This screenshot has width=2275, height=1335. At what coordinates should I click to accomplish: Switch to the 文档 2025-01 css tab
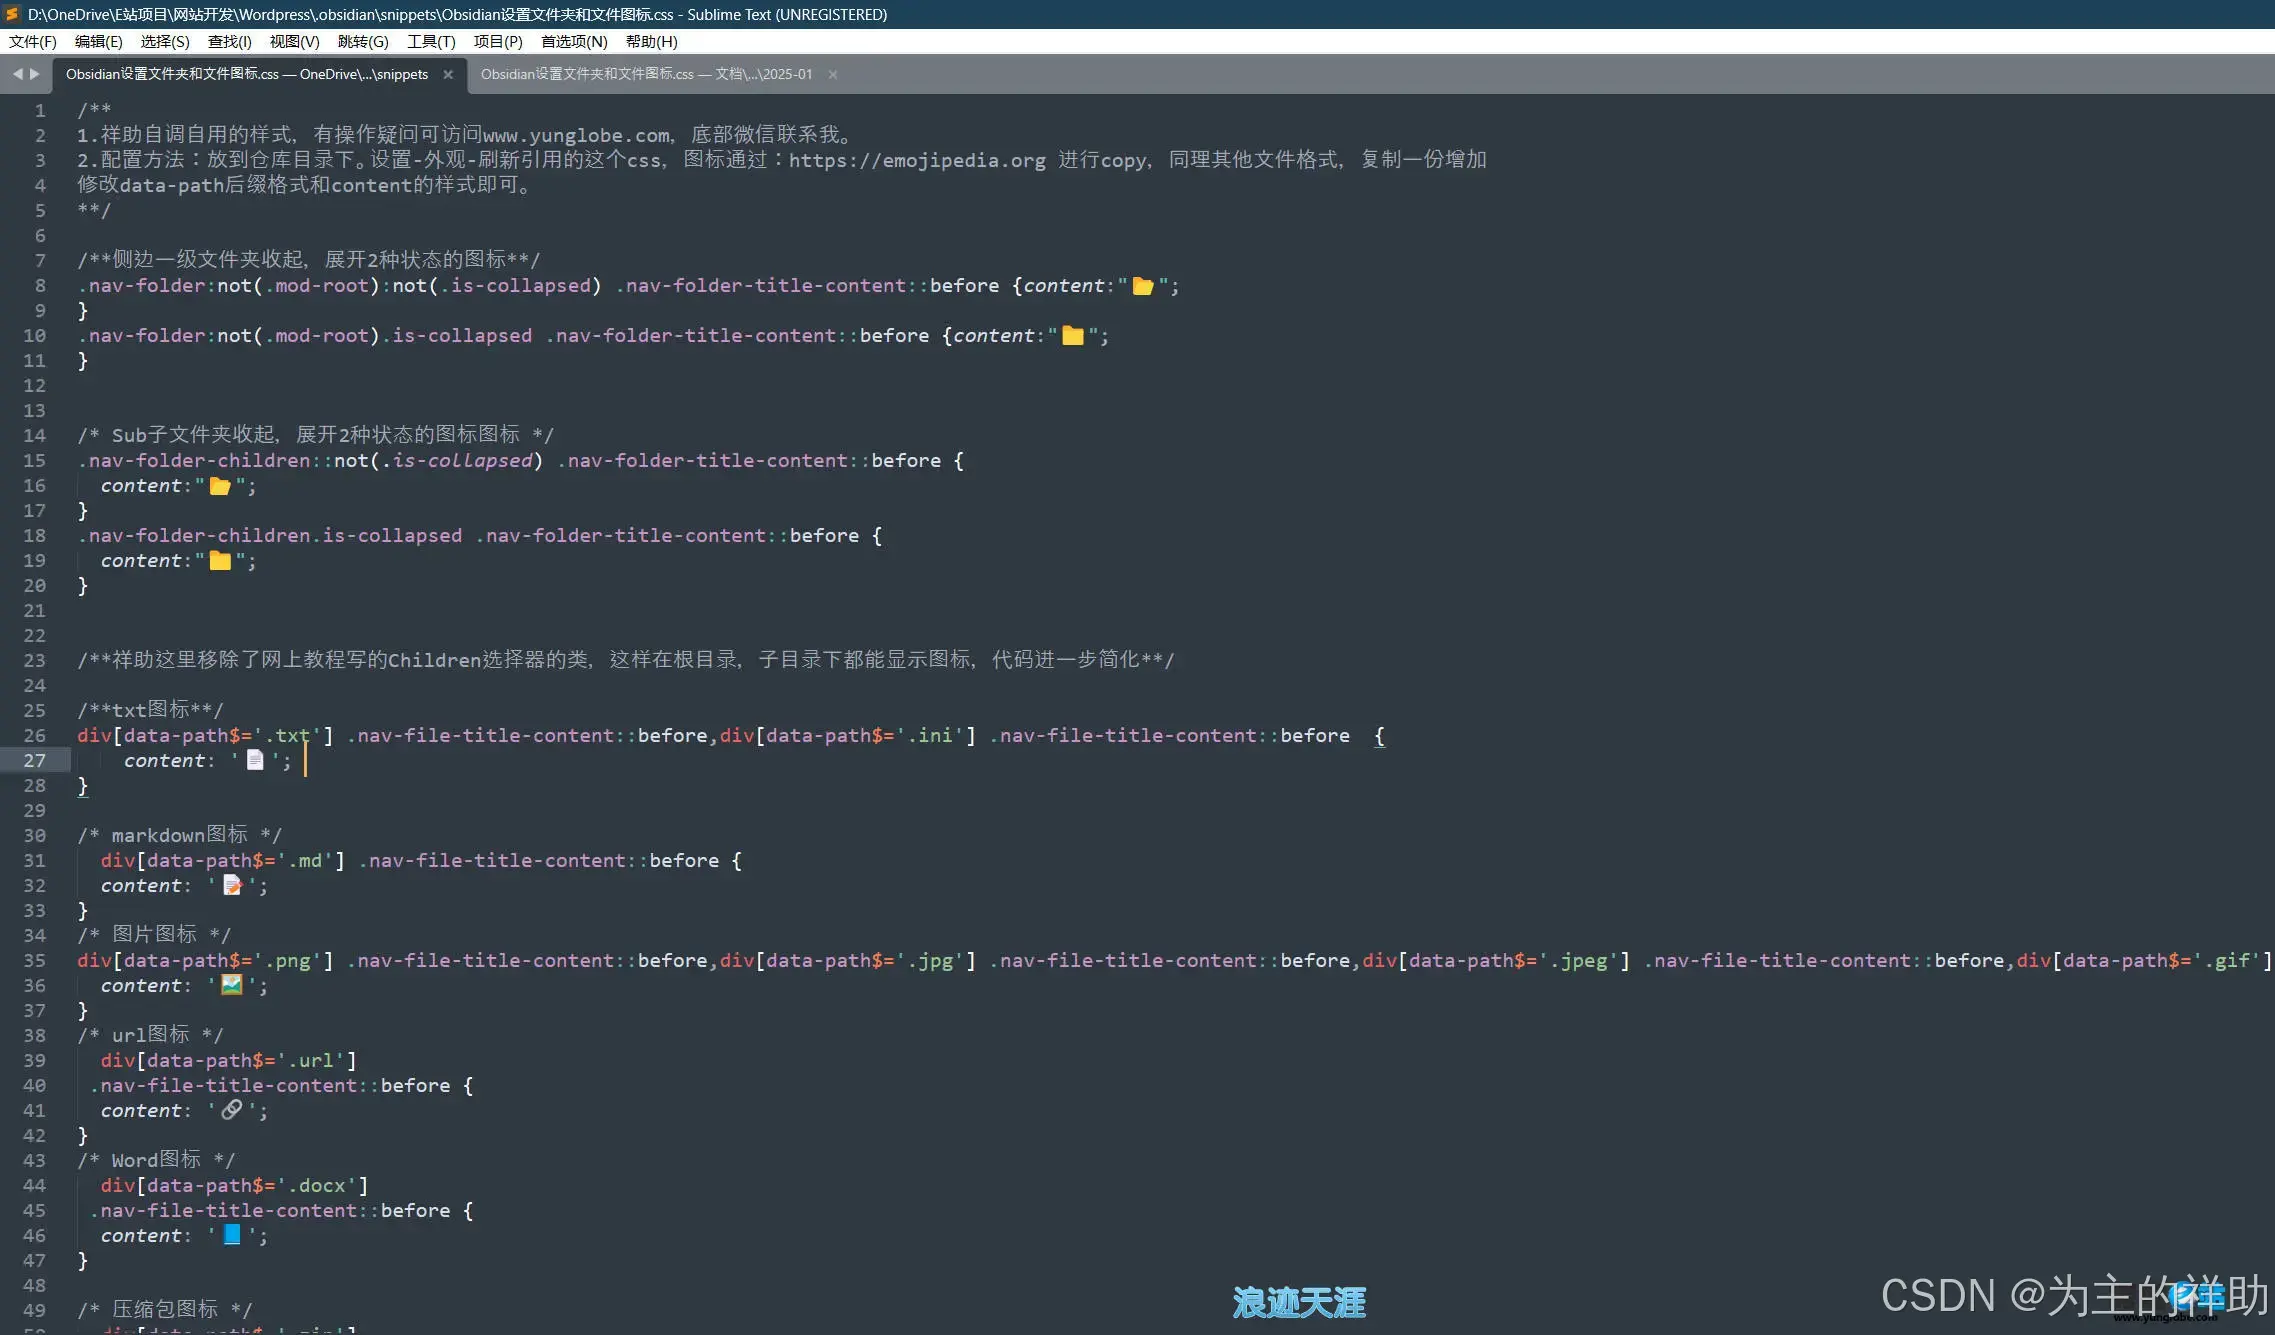coord(646,75)
